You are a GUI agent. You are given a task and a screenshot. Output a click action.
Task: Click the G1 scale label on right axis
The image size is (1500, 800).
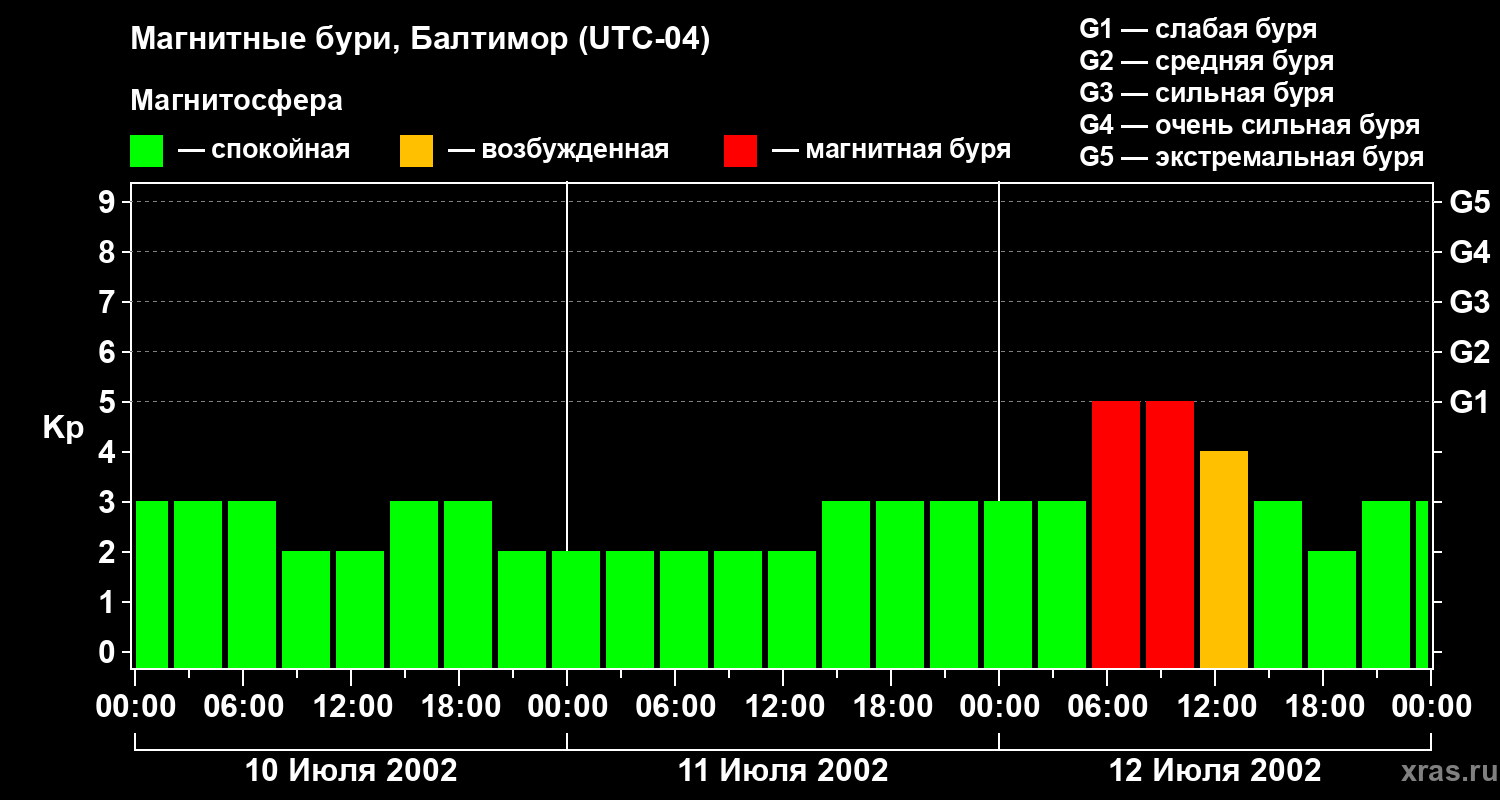pos(1469,402)
